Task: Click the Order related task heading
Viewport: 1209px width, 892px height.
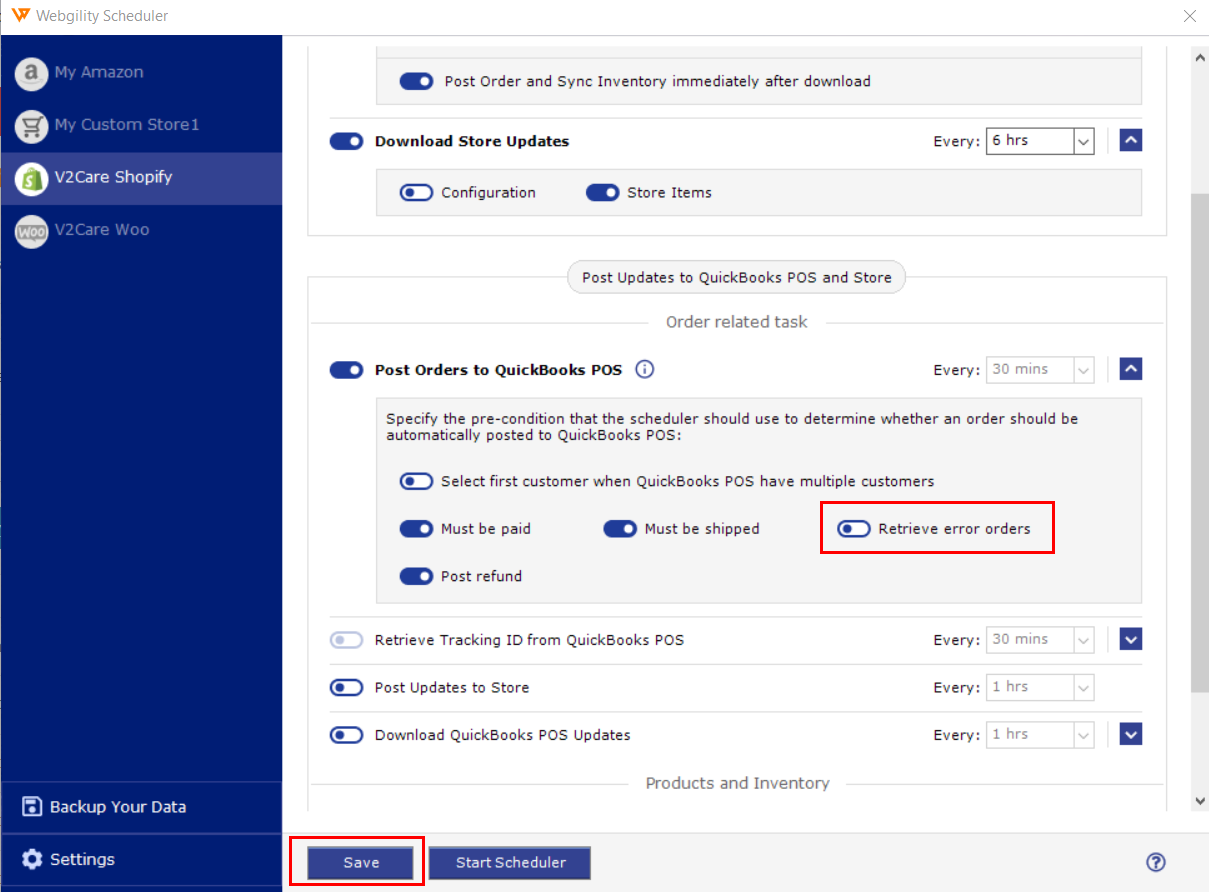Action: pos(737,322)
